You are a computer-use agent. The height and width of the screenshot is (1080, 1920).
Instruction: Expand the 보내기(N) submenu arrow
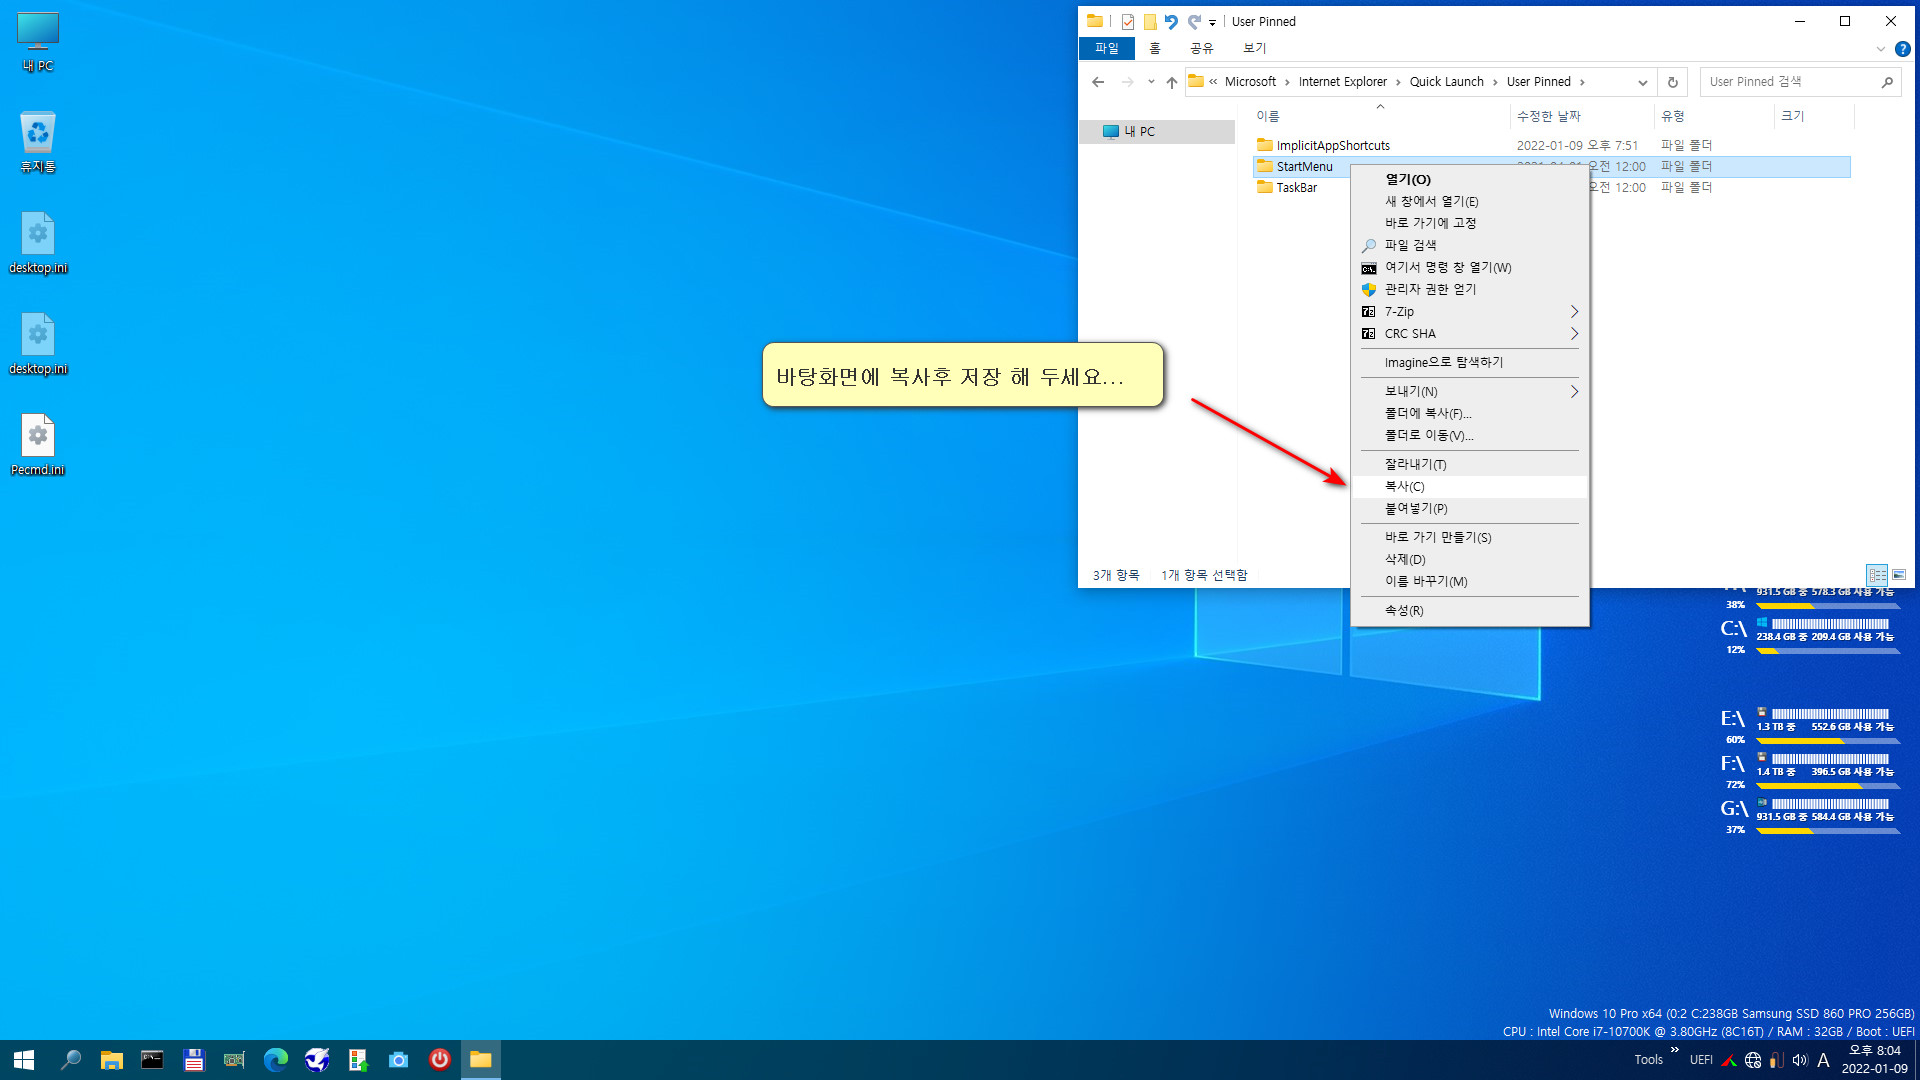tap(1574, 392)
